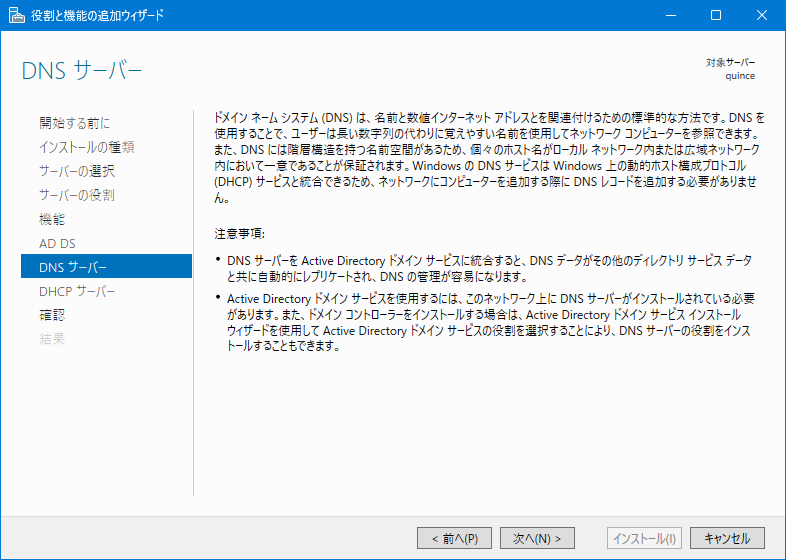Select 機能 step in sidebar
786x560 pixels.
pos(52,219)
